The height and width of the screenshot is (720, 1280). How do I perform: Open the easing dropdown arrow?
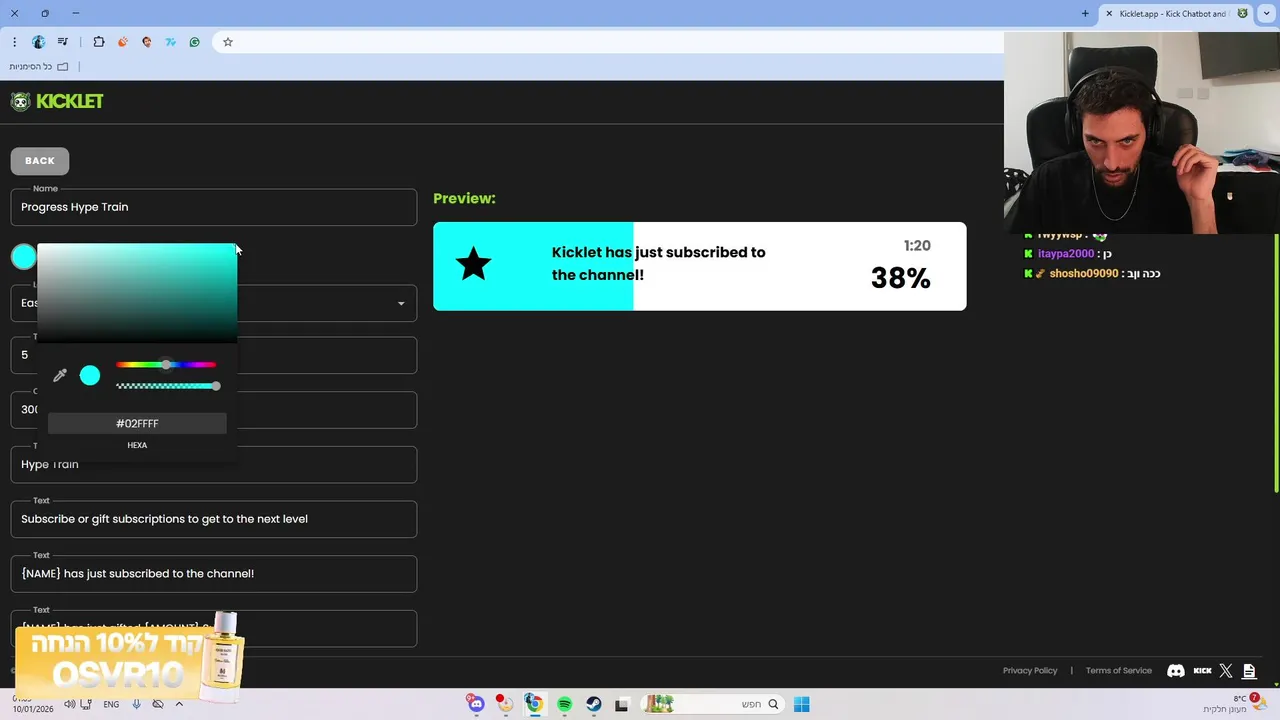click(x=401, y=304)
